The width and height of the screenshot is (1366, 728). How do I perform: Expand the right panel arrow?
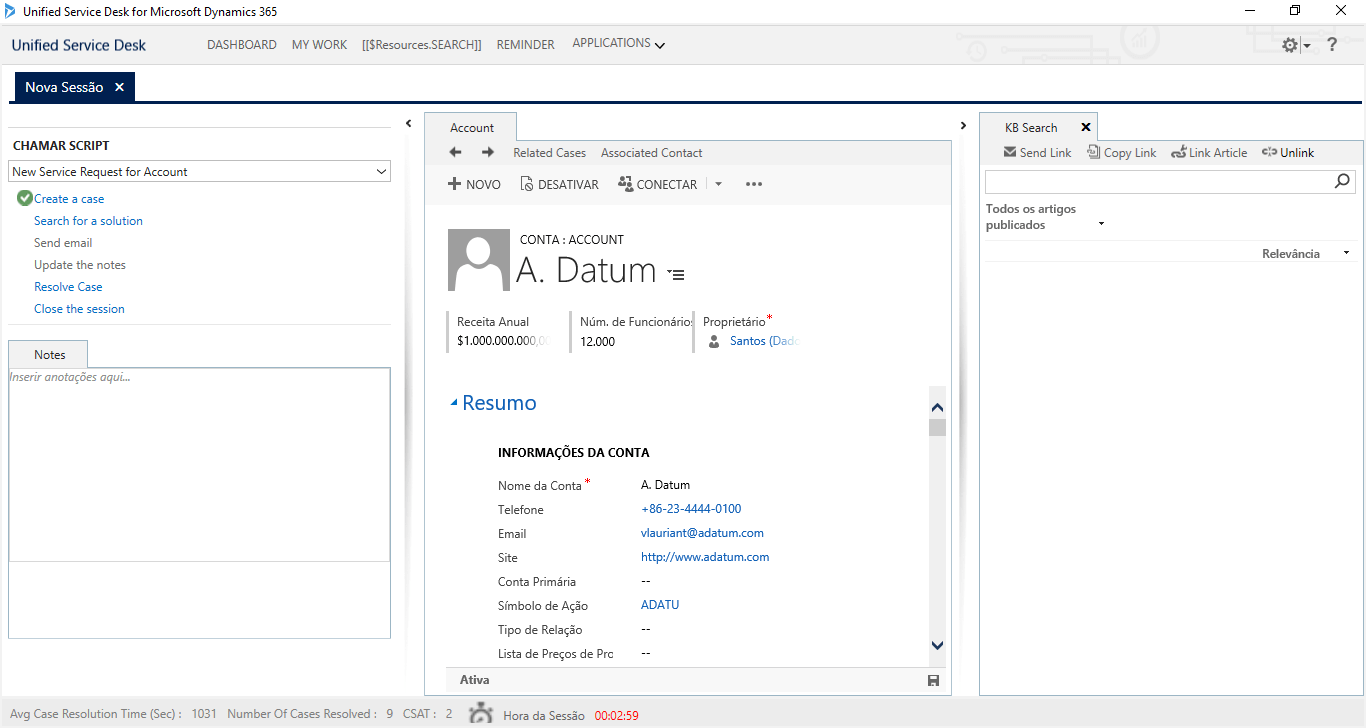pos(963,126)
